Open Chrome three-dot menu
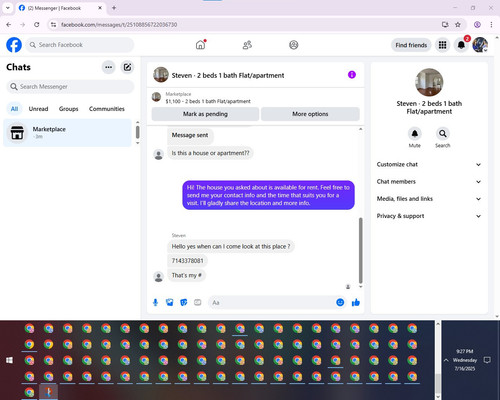Viewport: 500px width, 400px height. [491, 25]
